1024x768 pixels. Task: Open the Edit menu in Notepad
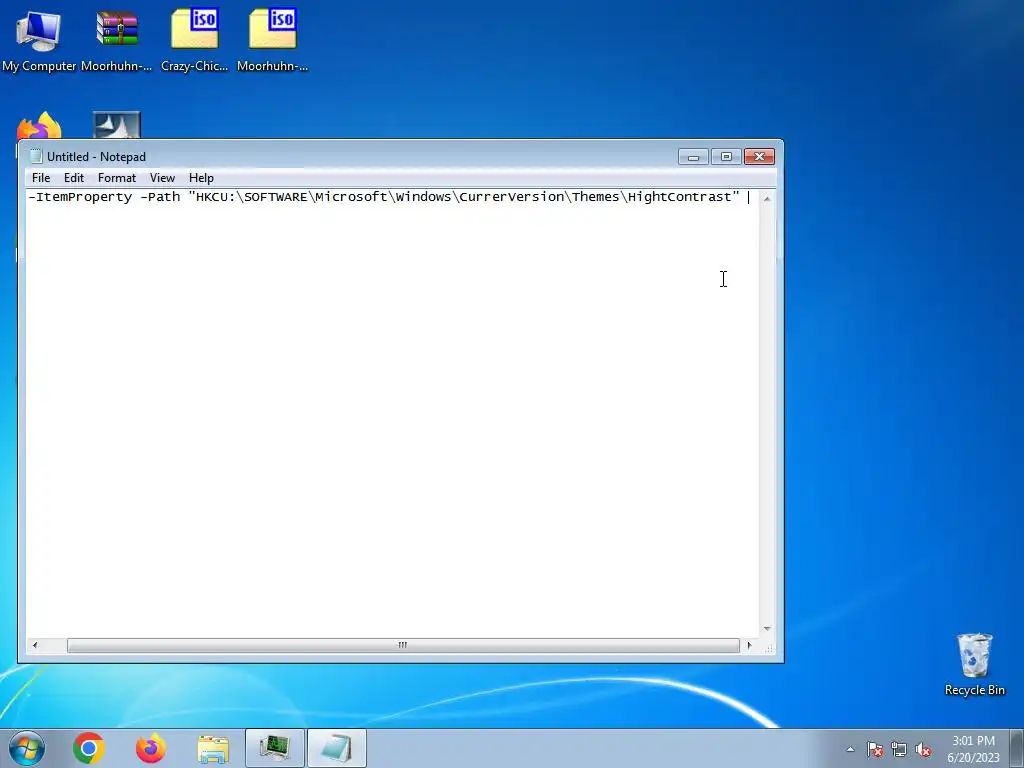pyautogui.click(x=74, y=178)
